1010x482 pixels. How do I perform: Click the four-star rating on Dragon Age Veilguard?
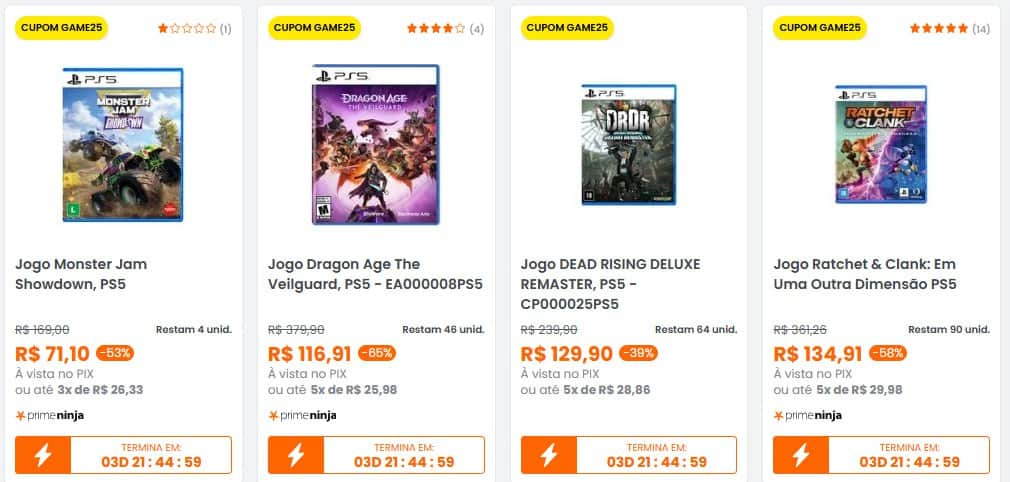point(436,29)
